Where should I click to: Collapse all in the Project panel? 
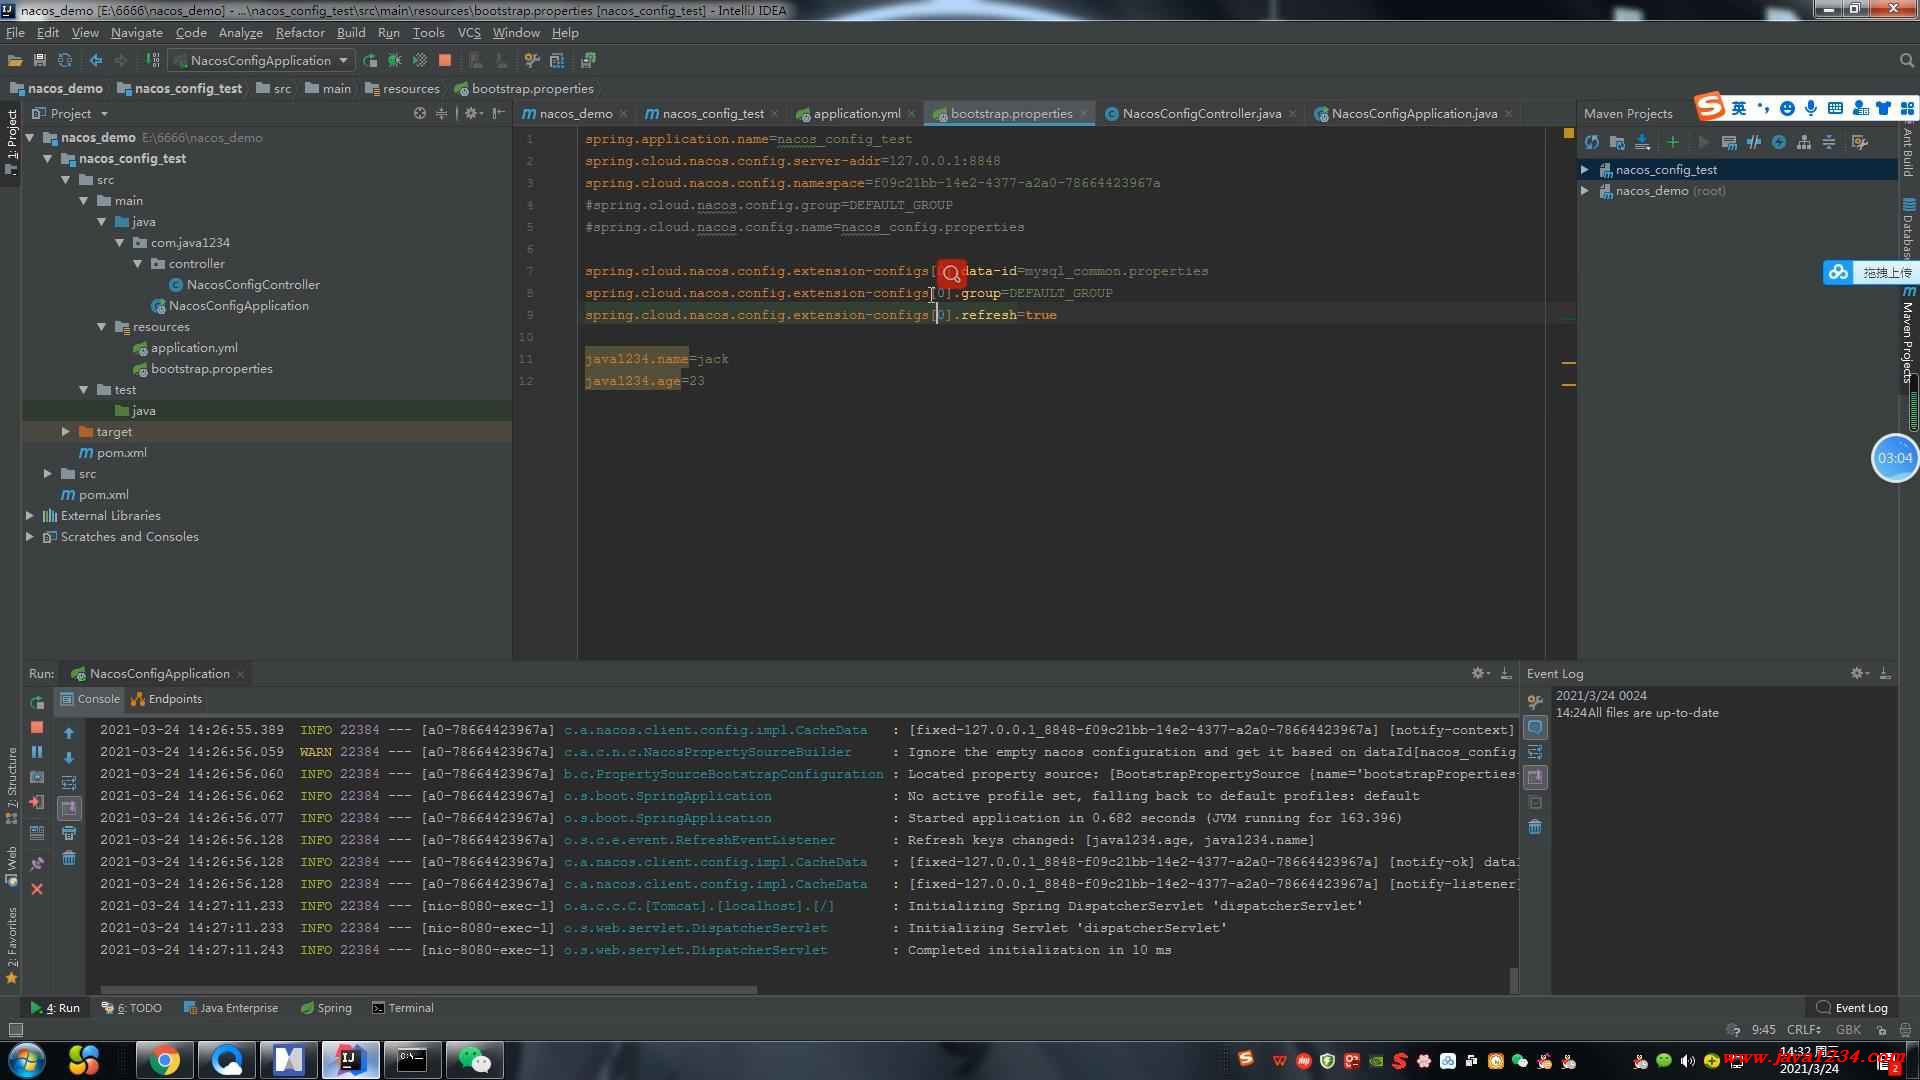point(442,114)
